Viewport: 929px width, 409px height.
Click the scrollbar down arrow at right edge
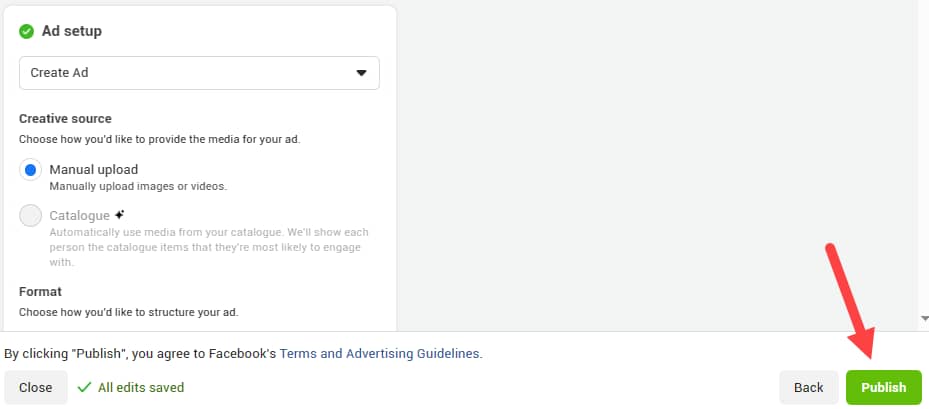point(924,319)
